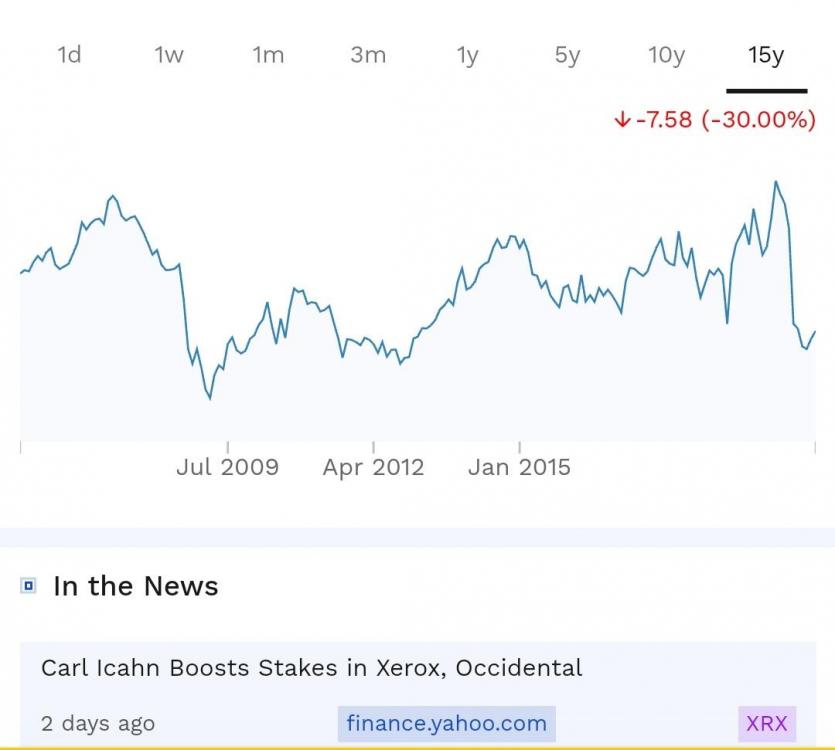This screenshot has height=750, width=835.
Task: Open the Carl Icahn Boosts Stakes headline
Action: click(x=311, y=667)
